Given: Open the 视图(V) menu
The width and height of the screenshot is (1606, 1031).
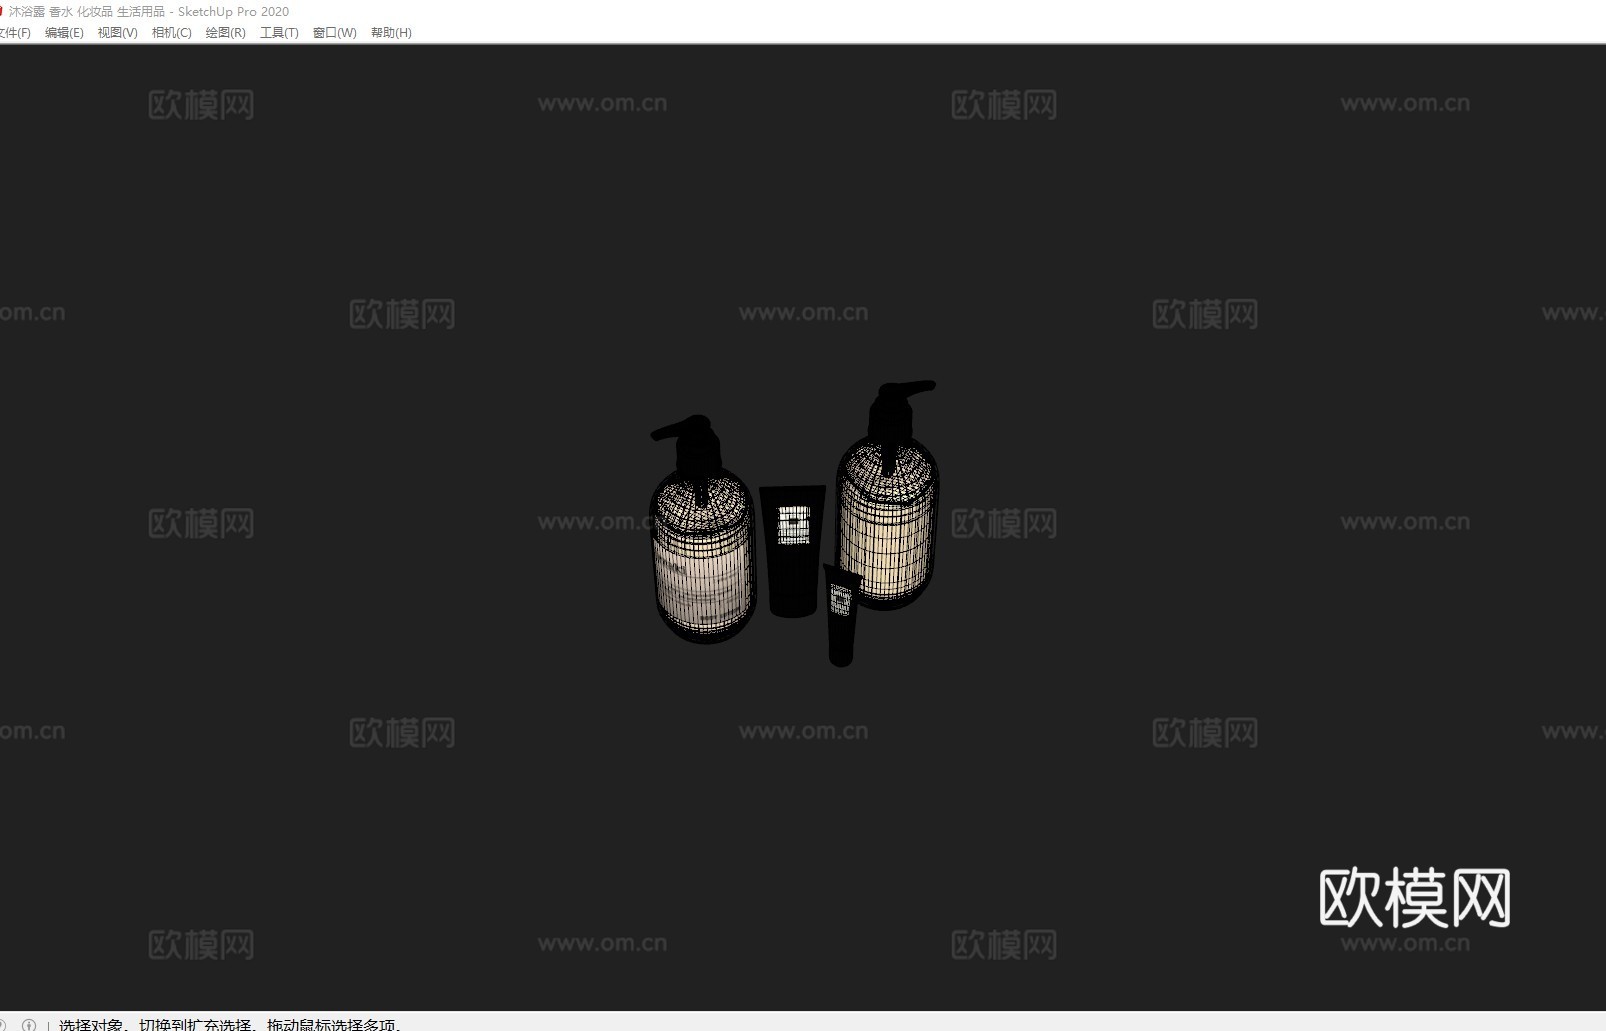Looking at the screenshot, I should pyautogui.click(x=117, y=33).
